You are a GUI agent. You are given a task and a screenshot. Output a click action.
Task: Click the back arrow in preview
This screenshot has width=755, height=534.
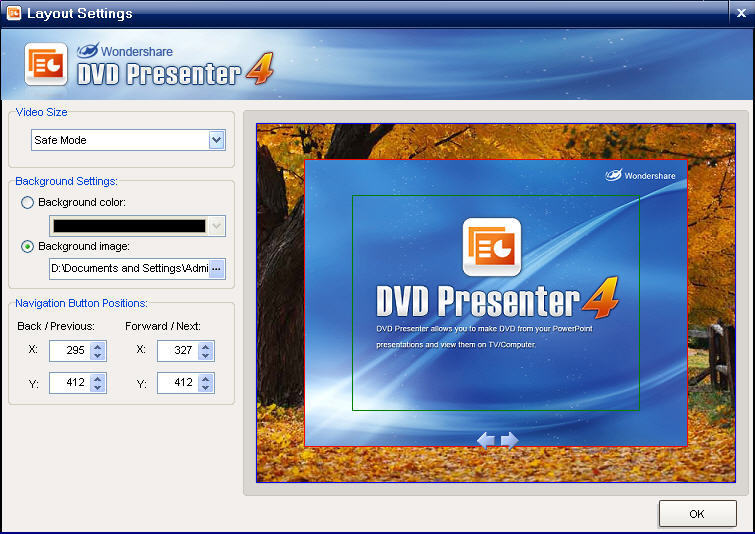pos(485,440)
